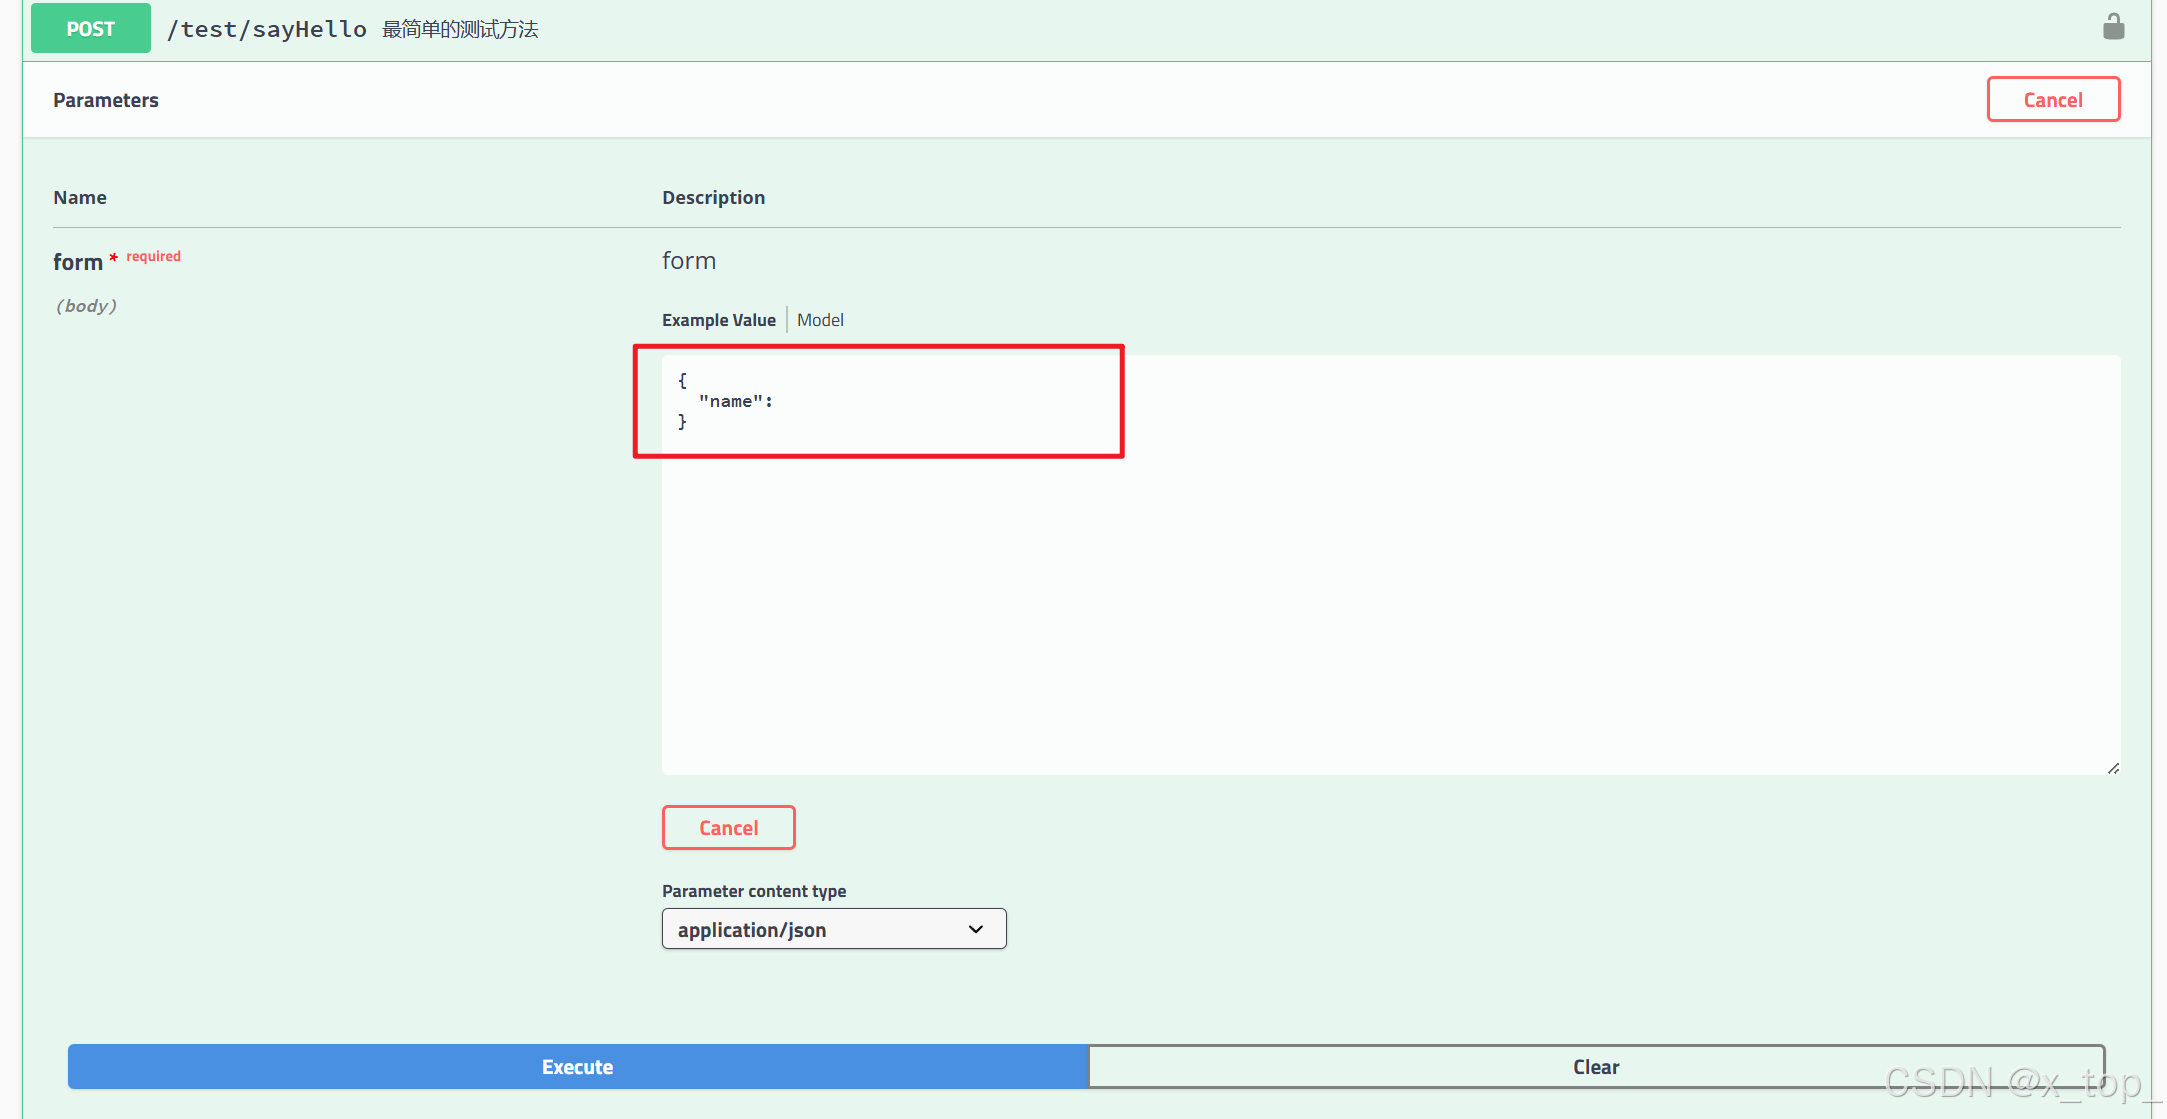Switch to the Example Value tab
Viewport: 2167px width, 1119px height.
pos(718,320)
